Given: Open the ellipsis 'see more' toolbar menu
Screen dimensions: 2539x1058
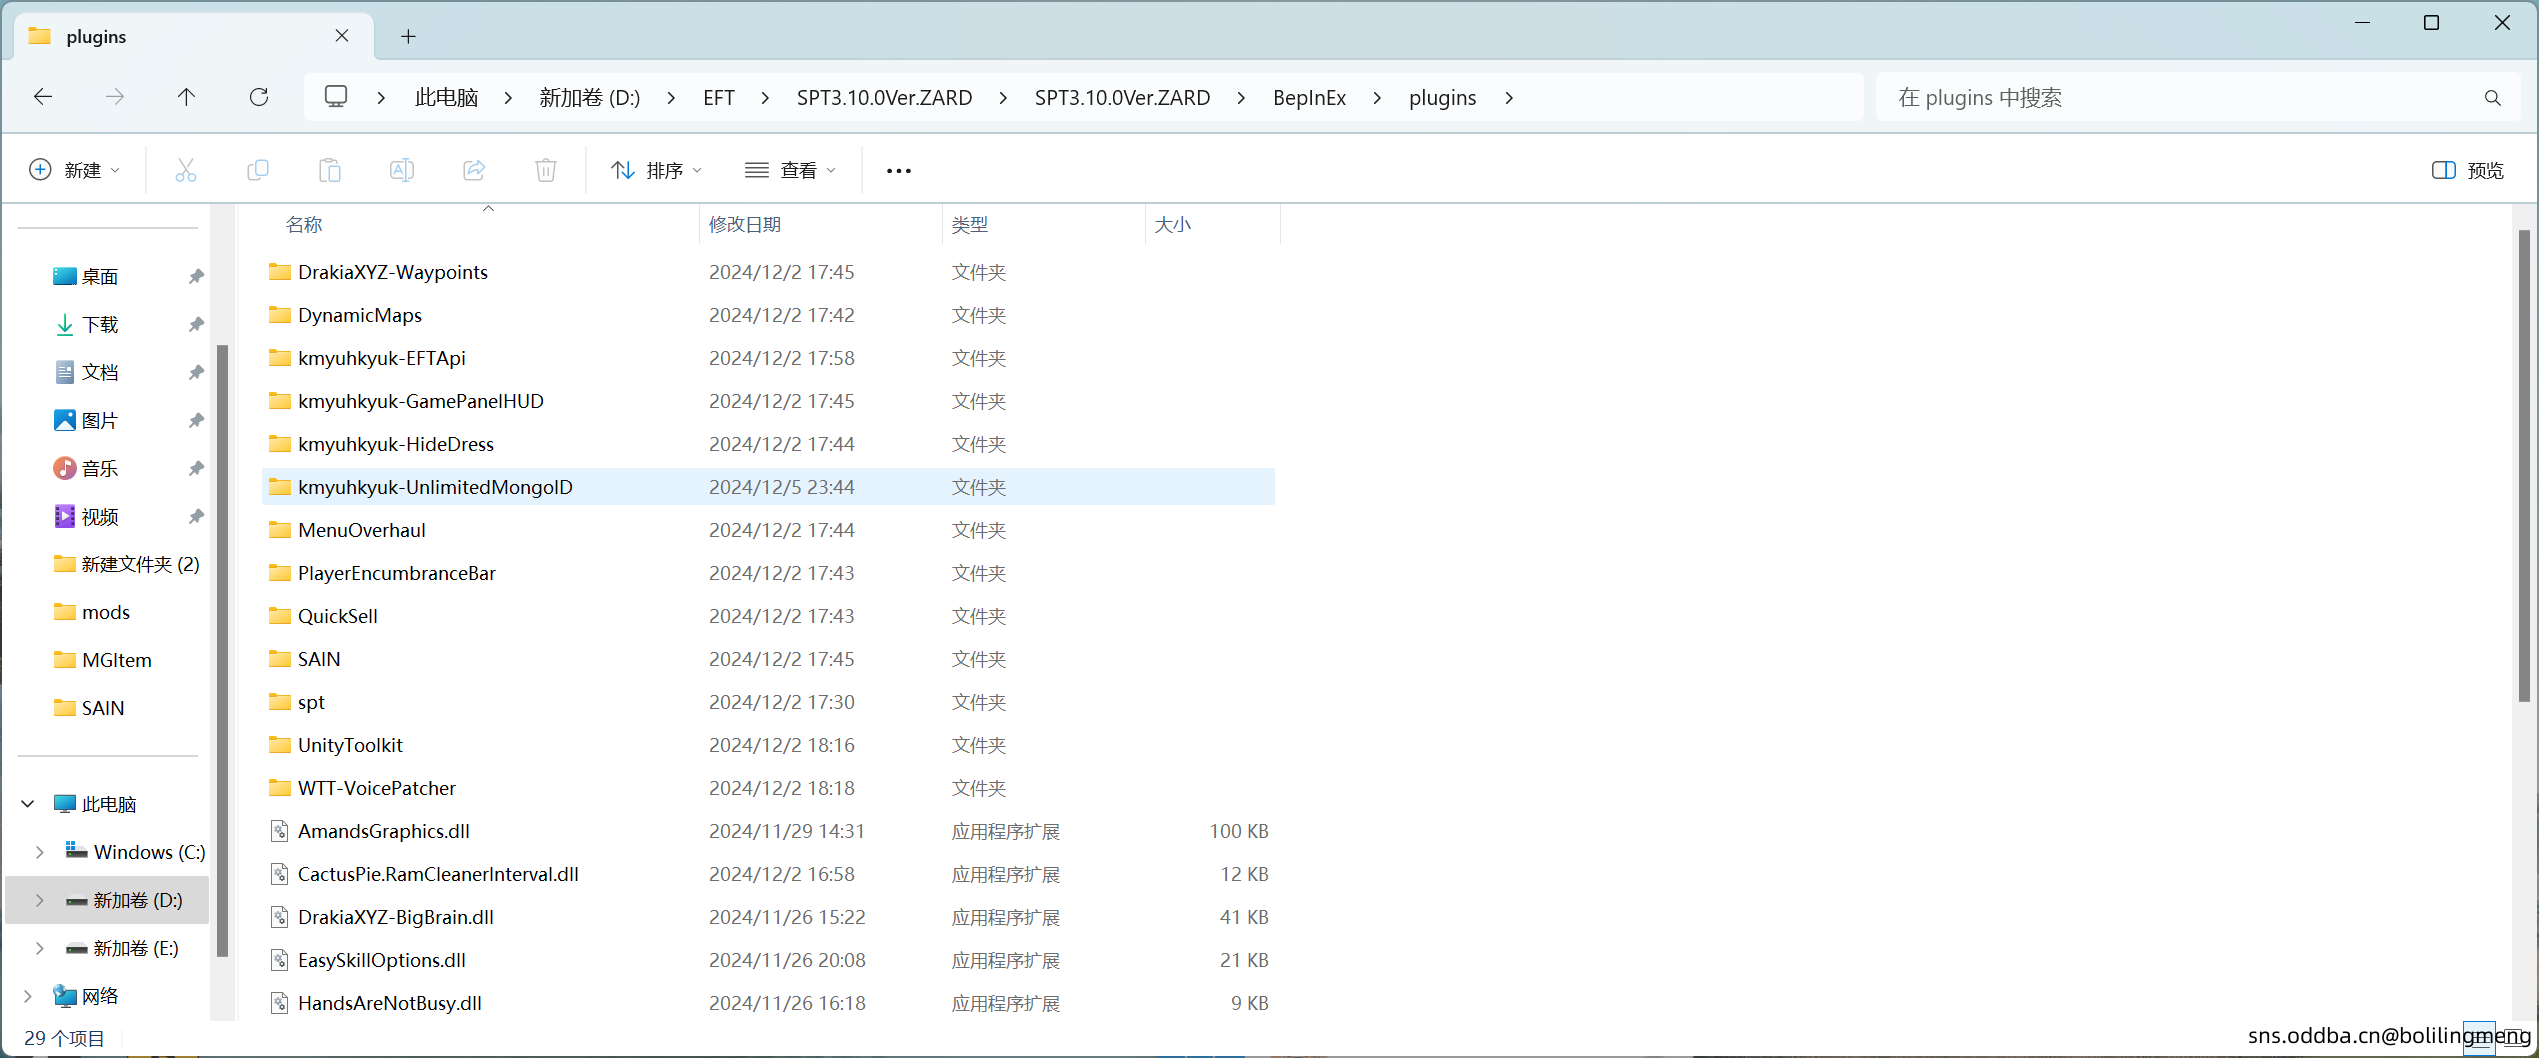Looking at the screenshot, I should [x=897, y=170].
